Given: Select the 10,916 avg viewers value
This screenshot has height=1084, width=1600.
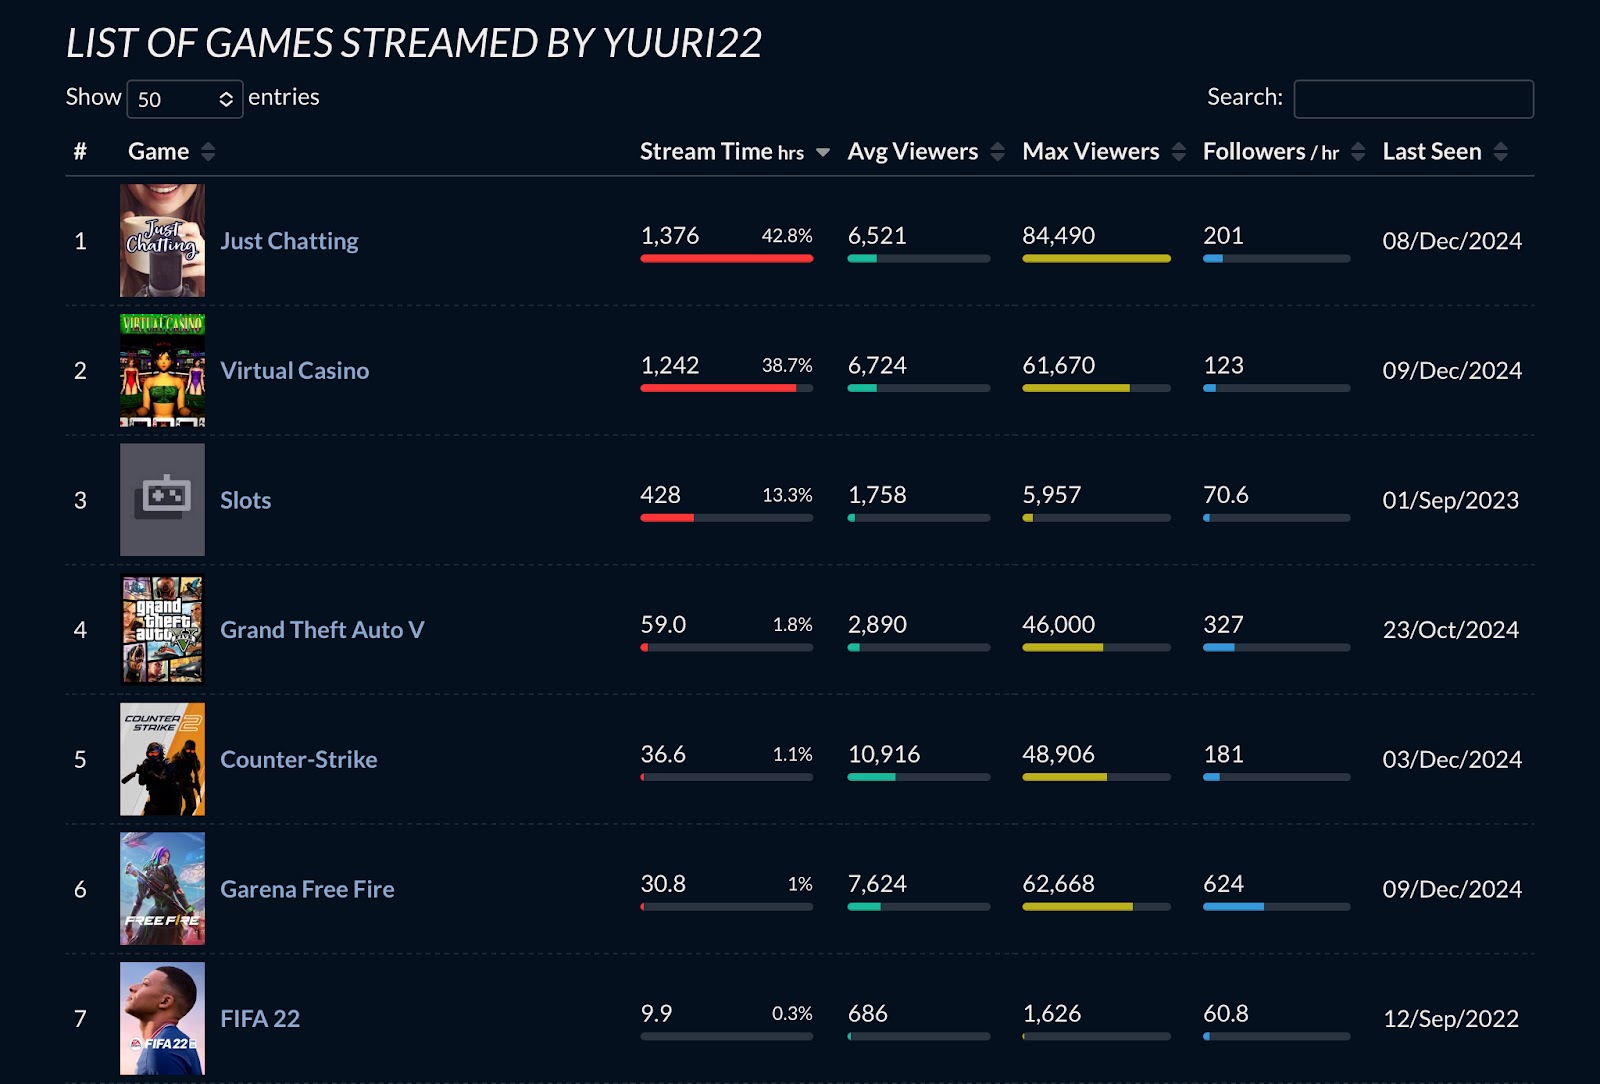Looking at the screenshot, I should point(884,755).
